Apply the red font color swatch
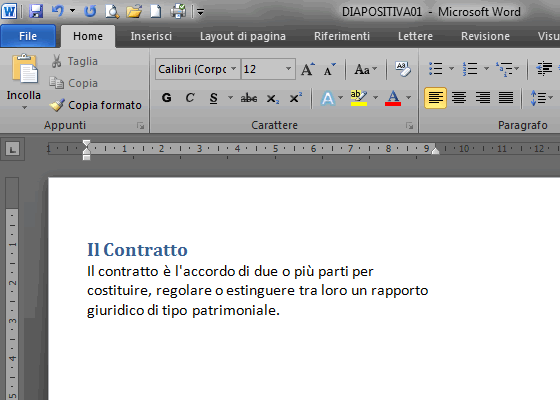 tap(393, 98)
